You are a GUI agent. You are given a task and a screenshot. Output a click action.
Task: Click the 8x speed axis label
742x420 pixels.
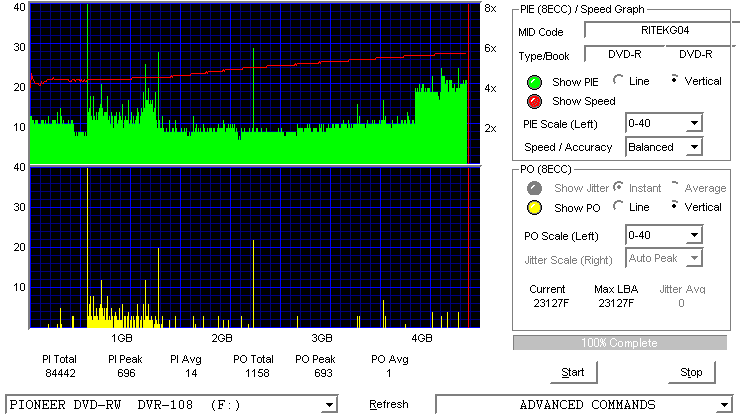[x=490, y=9]
